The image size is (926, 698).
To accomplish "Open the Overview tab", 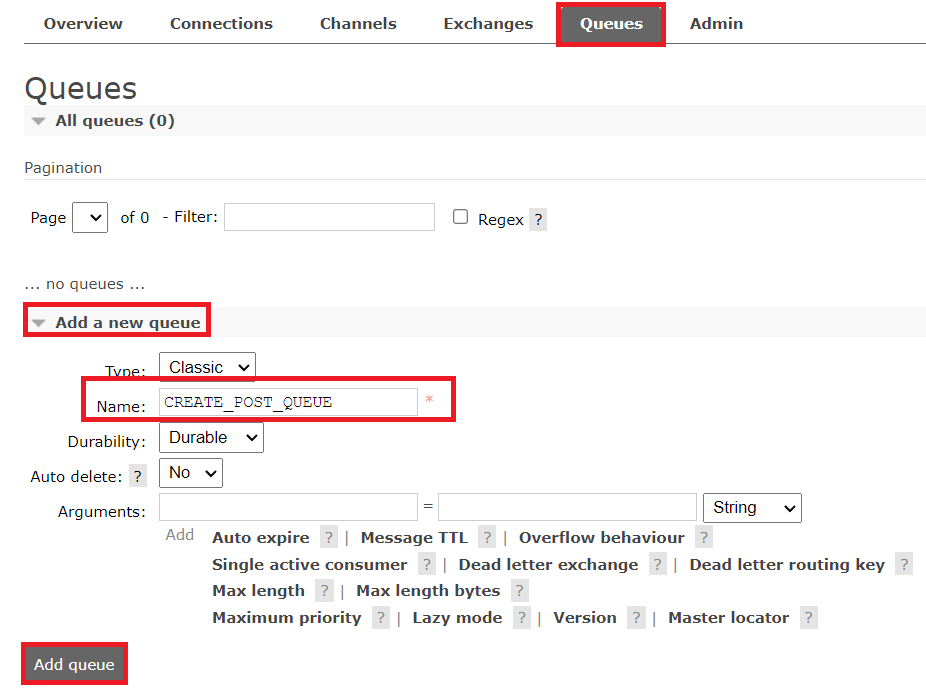I will tap(83, 24).
